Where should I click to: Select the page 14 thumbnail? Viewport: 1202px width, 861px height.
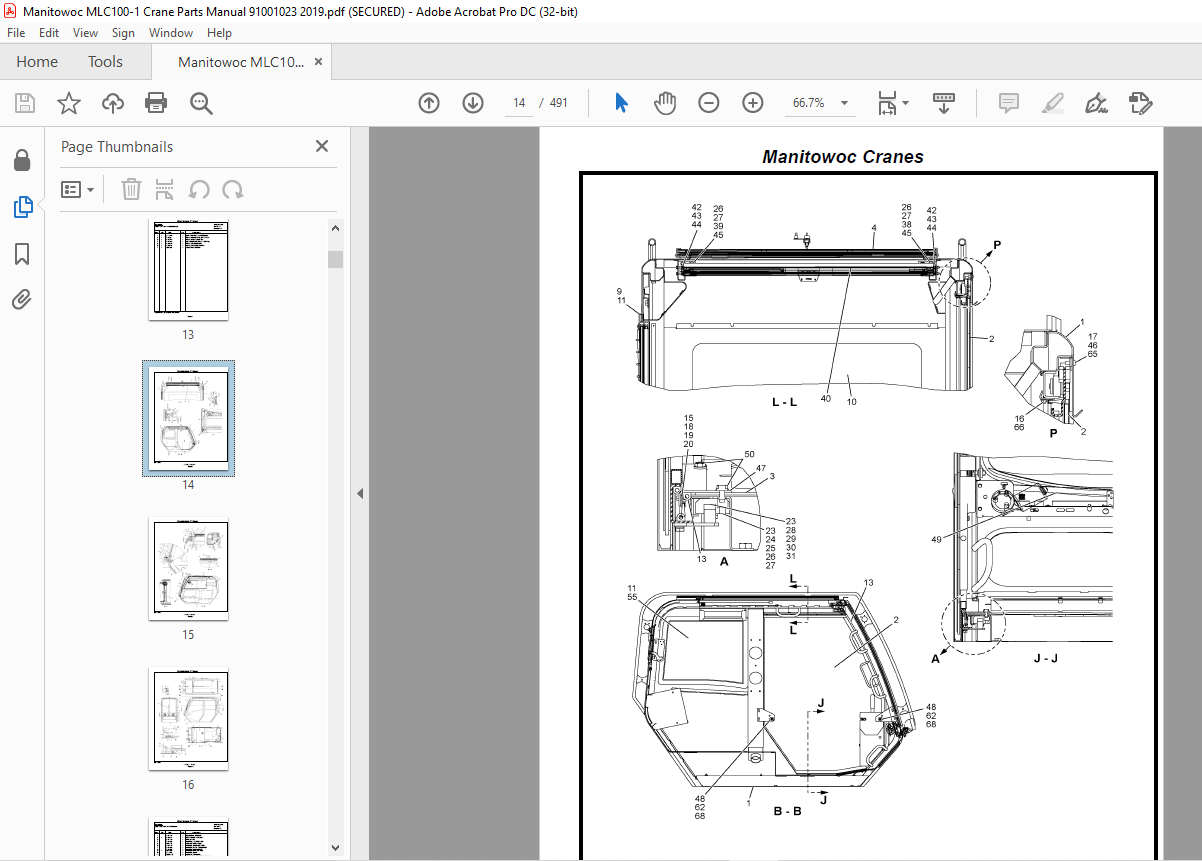tap(188, 418)
